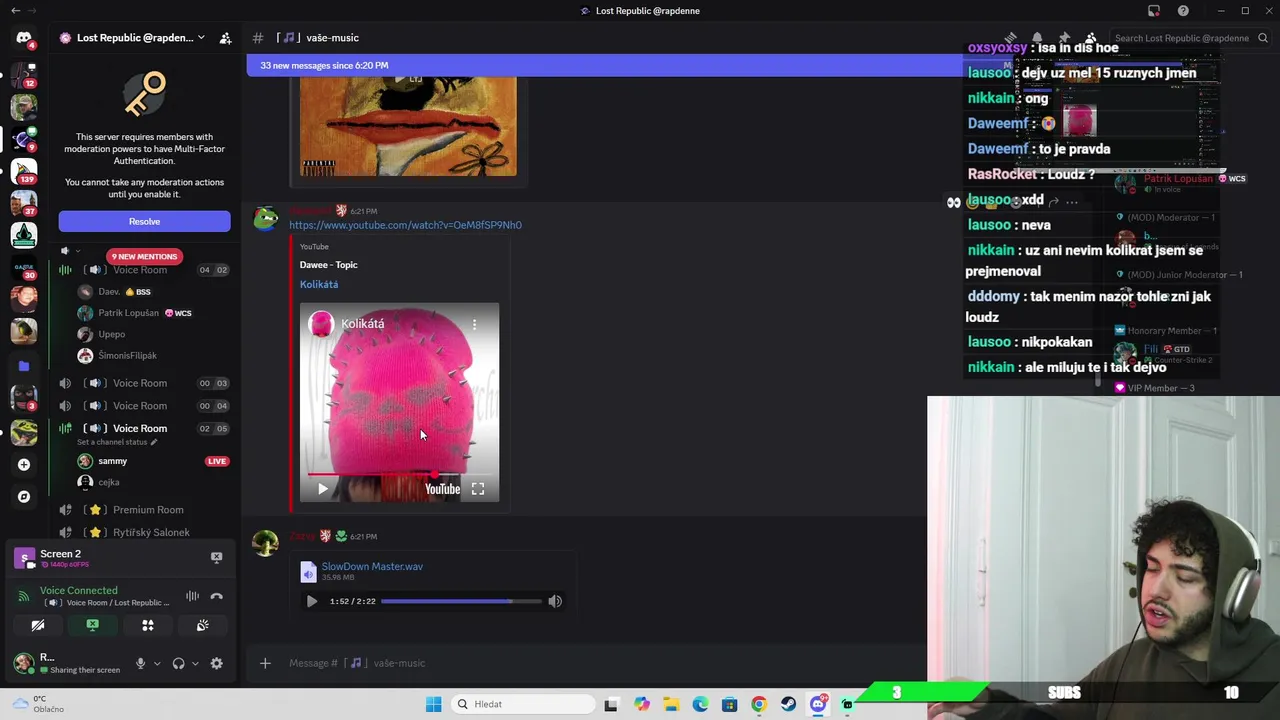This screenshot has width=1280, height=720.
Task: Open the Dawee - Topic author link
Action: [x=328, y=265]
